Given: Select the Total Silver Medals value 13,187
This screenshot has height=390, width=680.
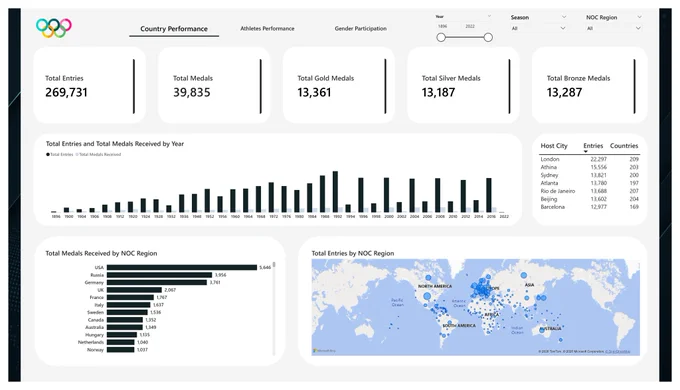Looking at the screenshot, I should pyautogui.click(x=438, y=92).
